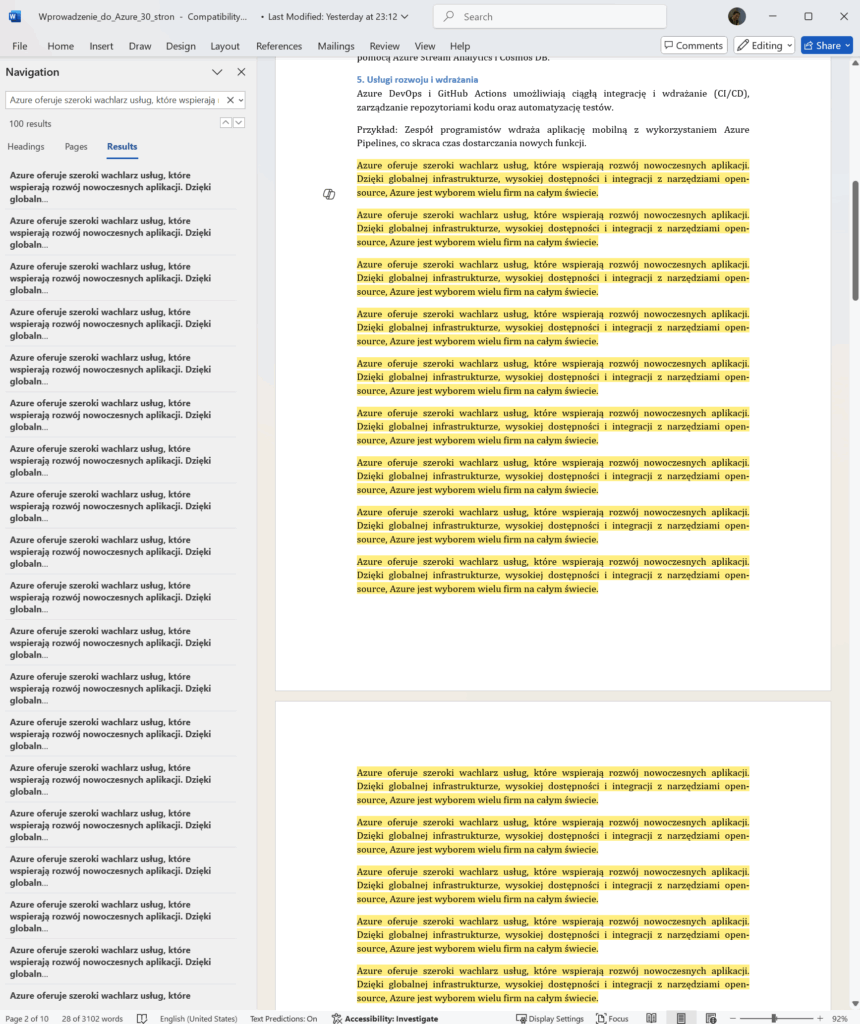Close the Navigation pane
This screenshot has width=860, height=1024.
(x=241, y=72)
